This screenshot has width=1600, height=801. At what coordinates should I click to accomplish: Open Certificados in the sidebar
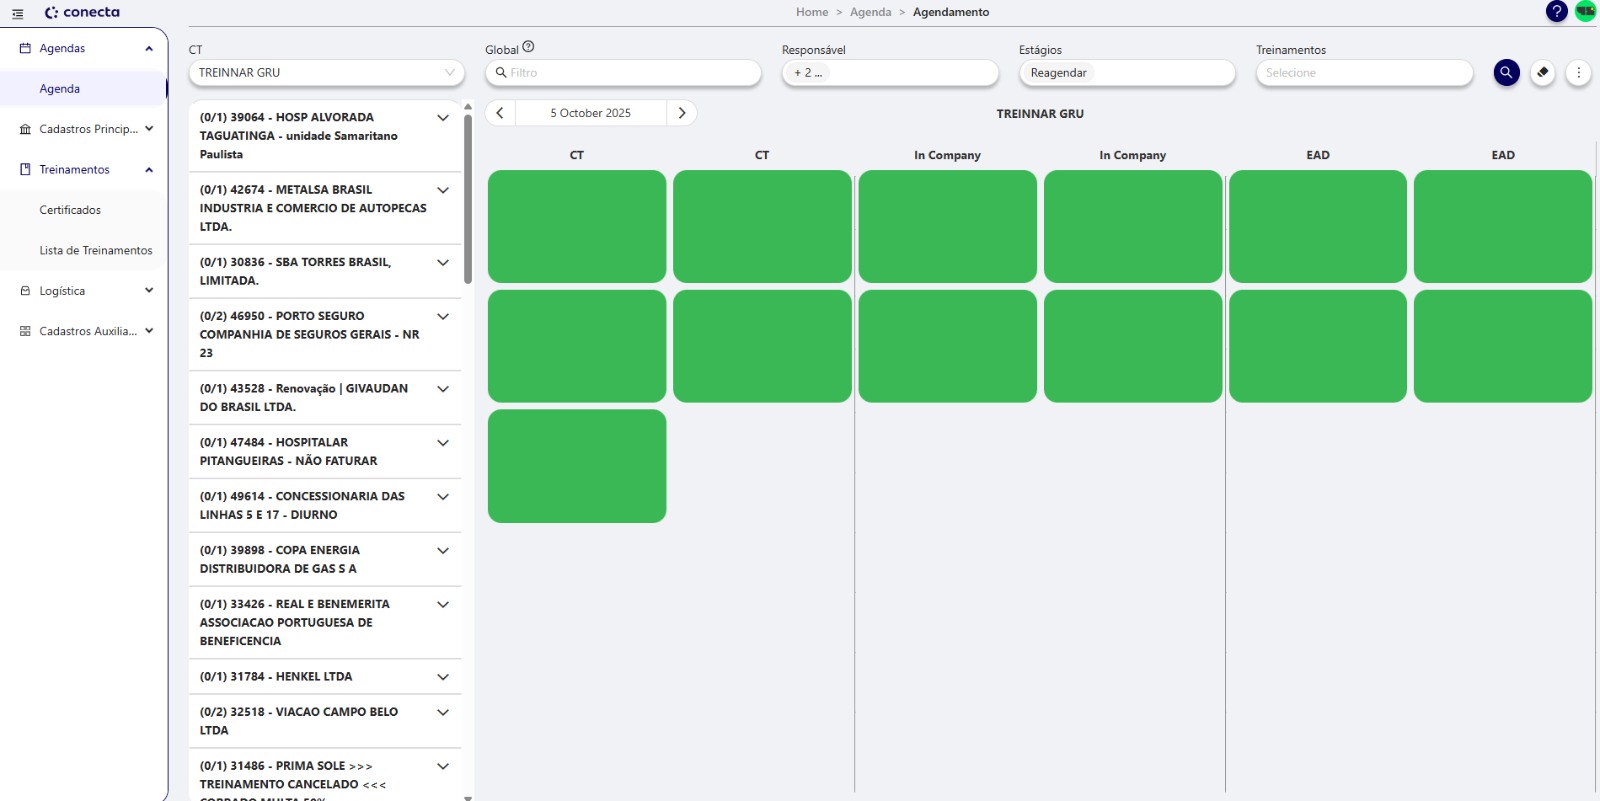70,210
